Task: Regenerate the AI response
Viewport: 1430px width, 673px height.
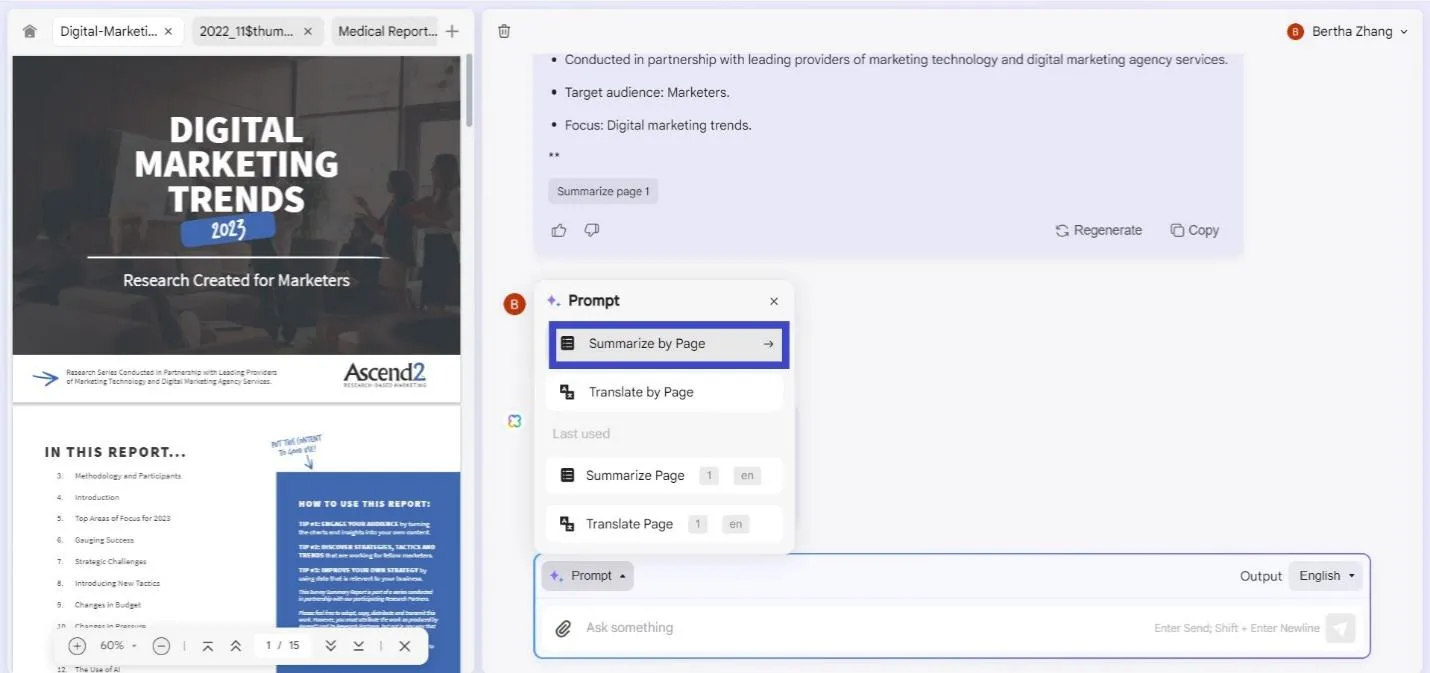Action: pyautogui.click(x=1098, y=230)
